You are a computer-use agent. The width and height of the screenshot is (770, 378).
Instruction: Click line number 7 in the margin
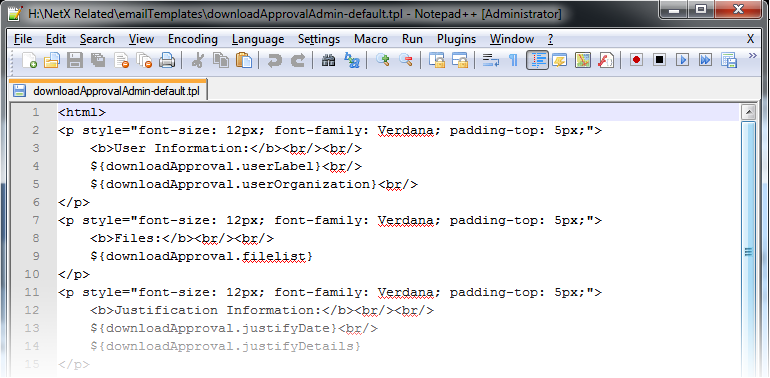pyautogui.click(x=35, y=220)
